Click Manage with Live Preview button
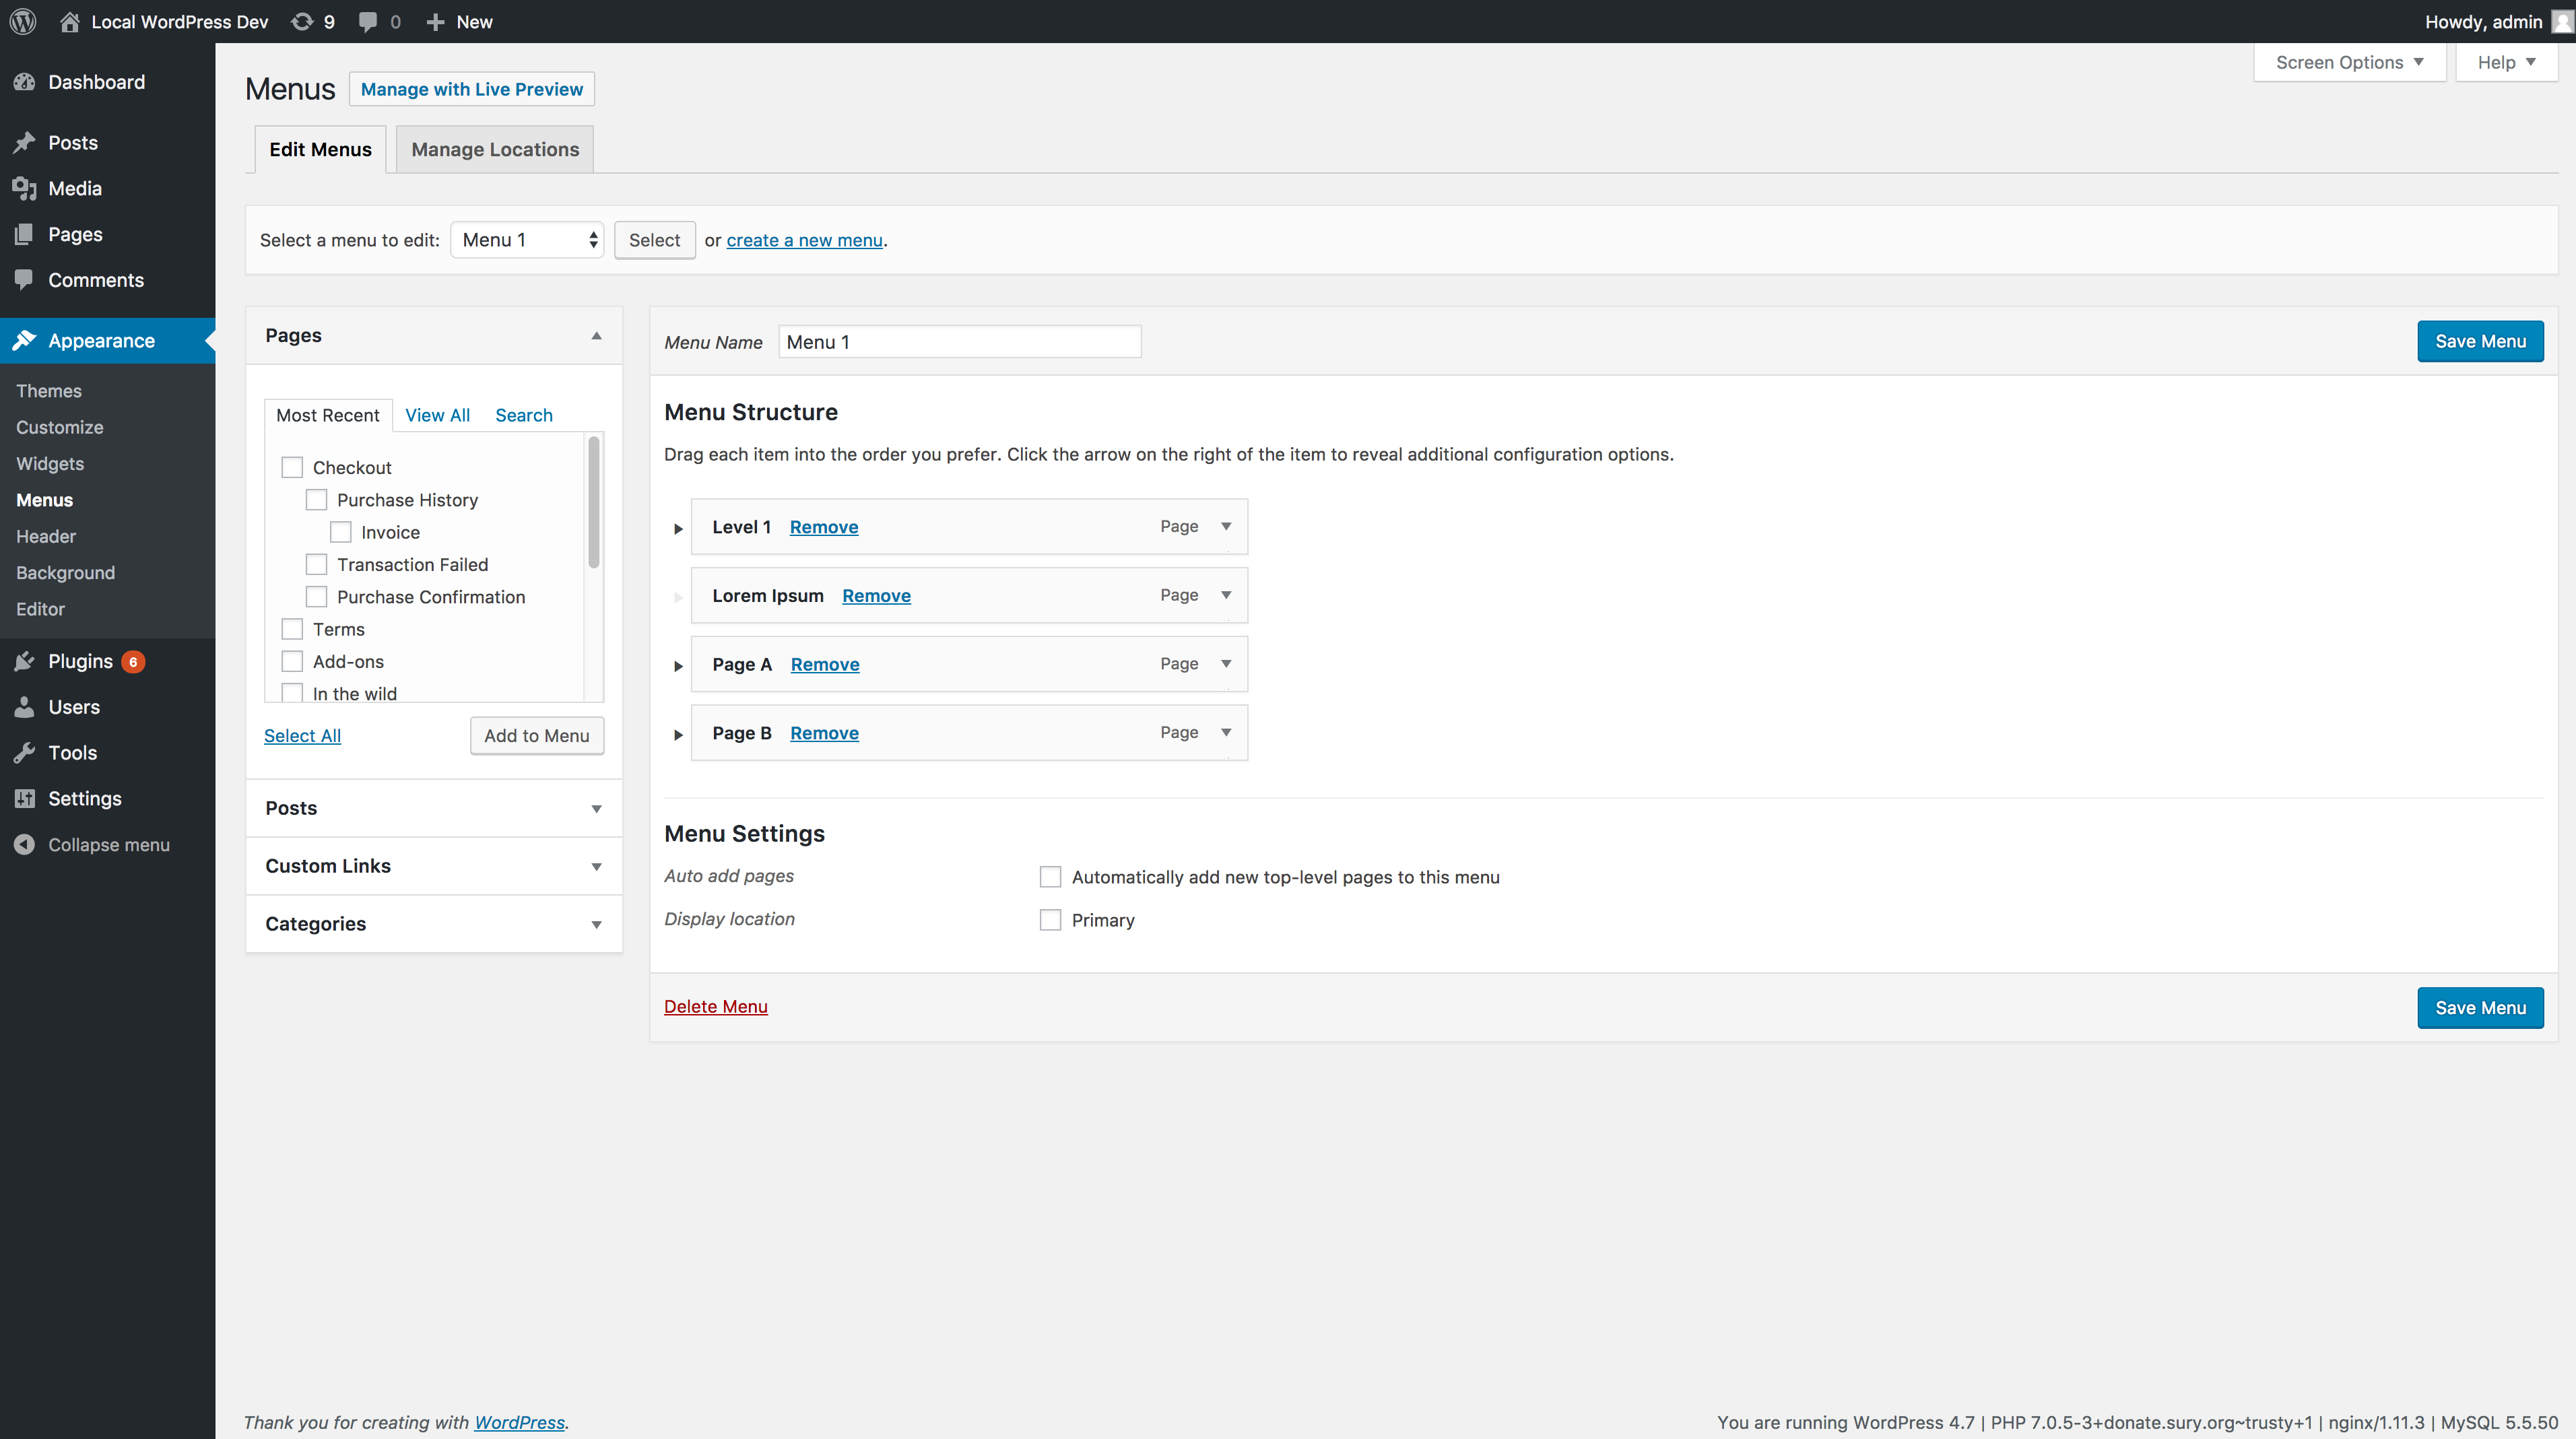This screenshot has width=2576, height=1439. click(472, 89)
